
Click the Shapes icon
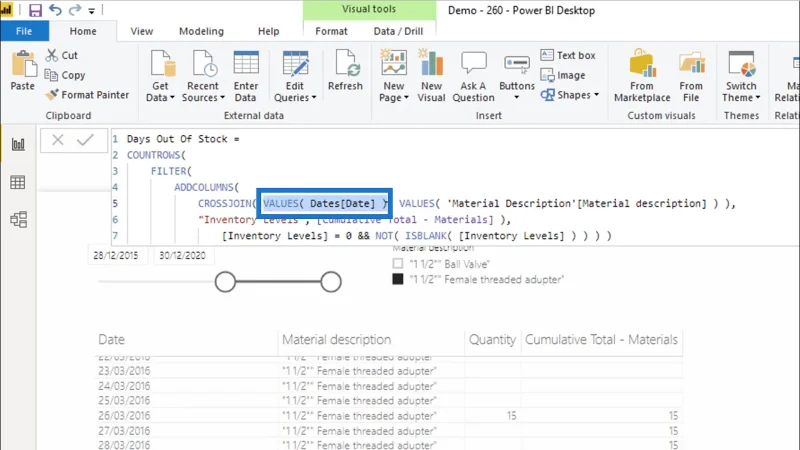pos(547,95)
